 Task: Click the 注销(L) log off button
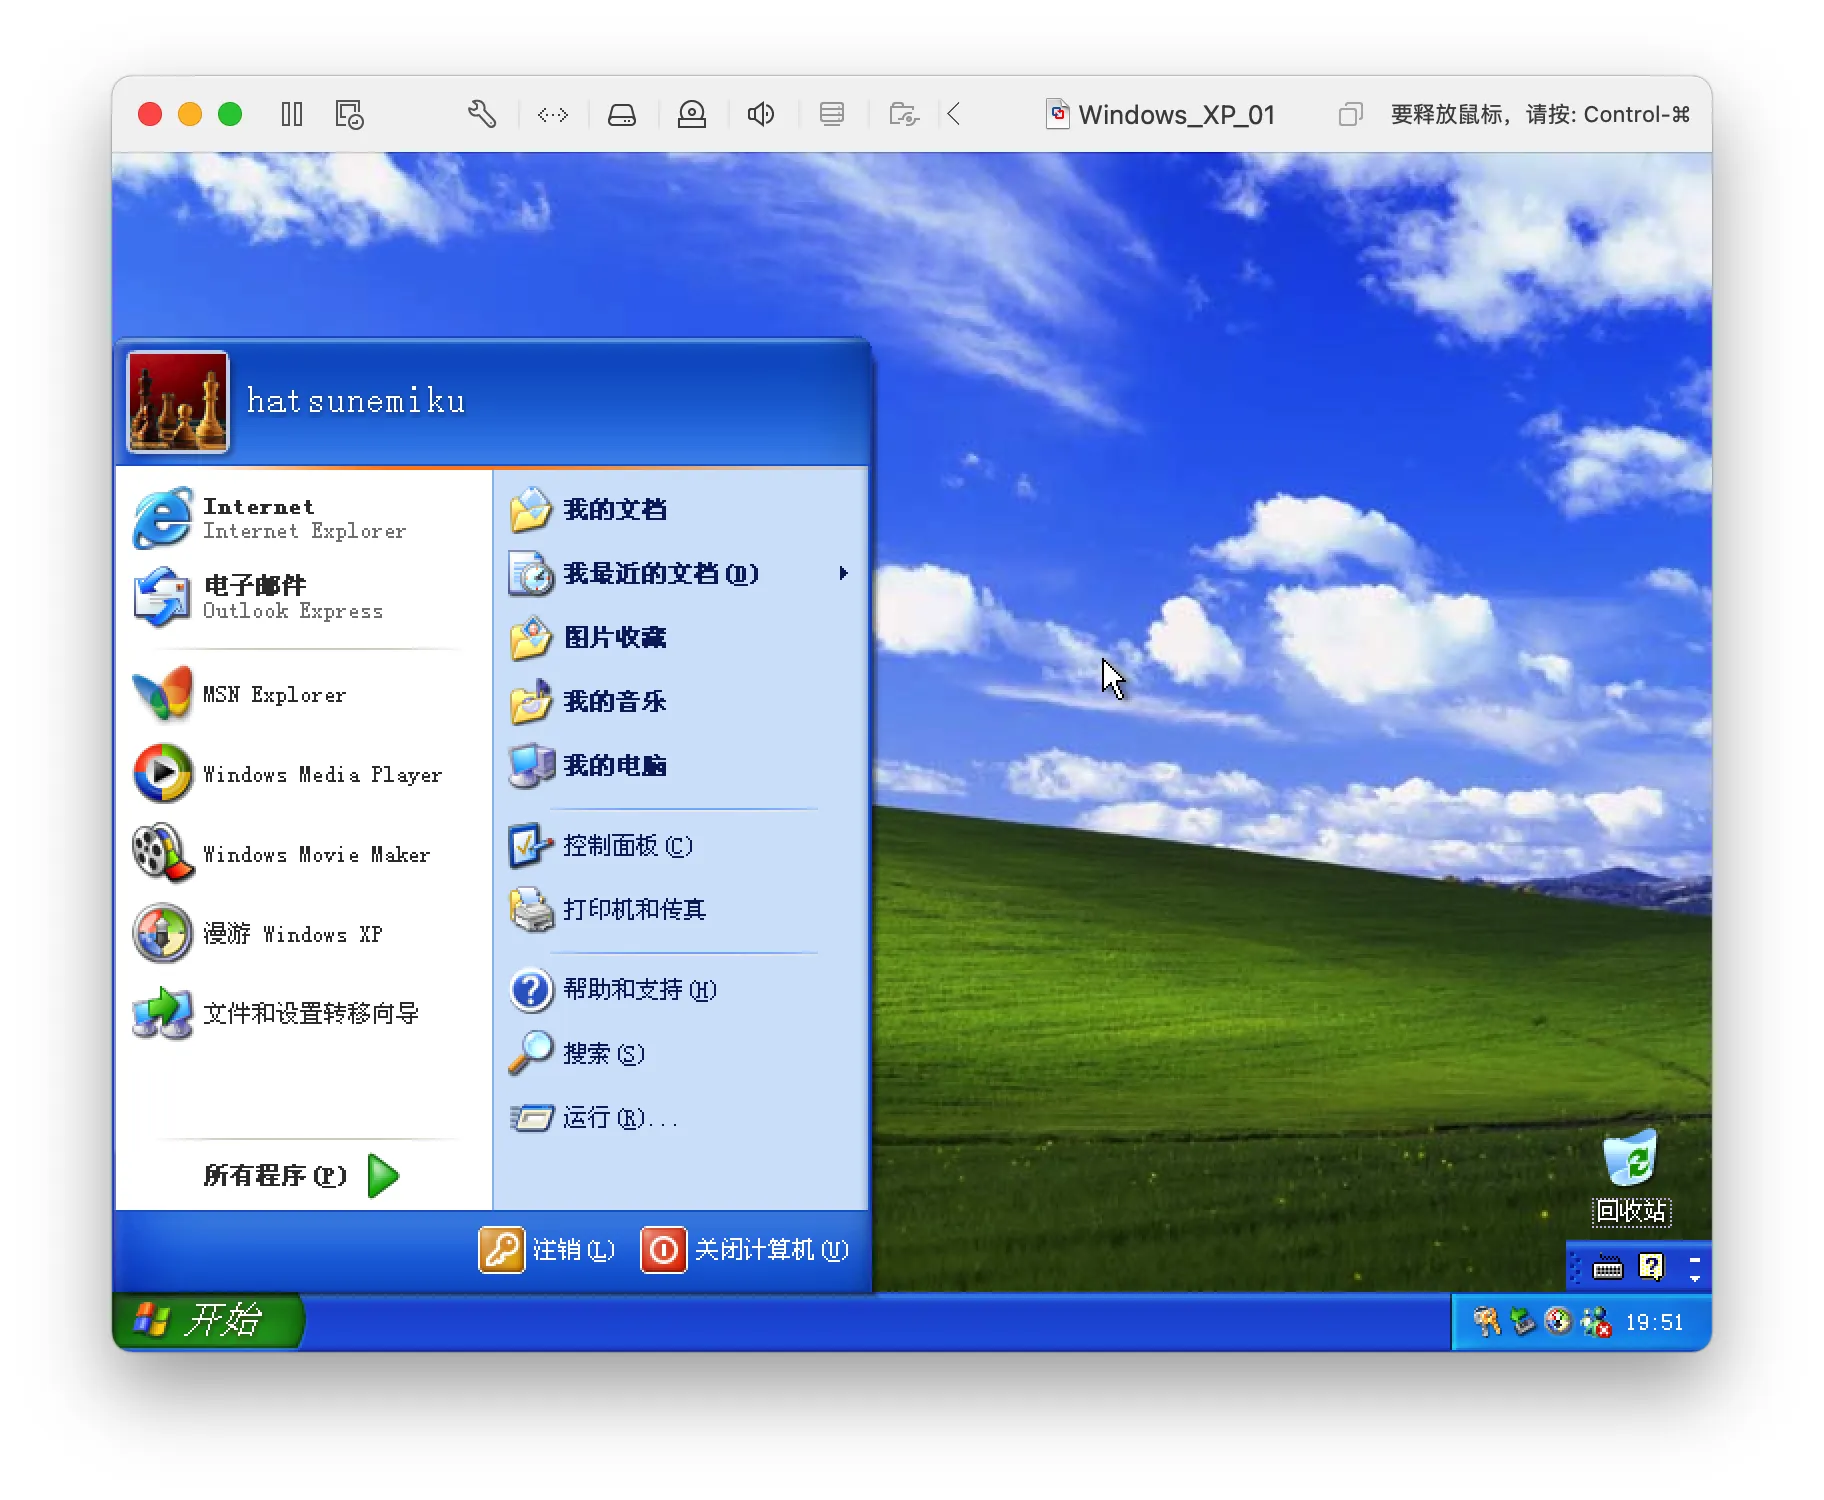click(547, 1250)
